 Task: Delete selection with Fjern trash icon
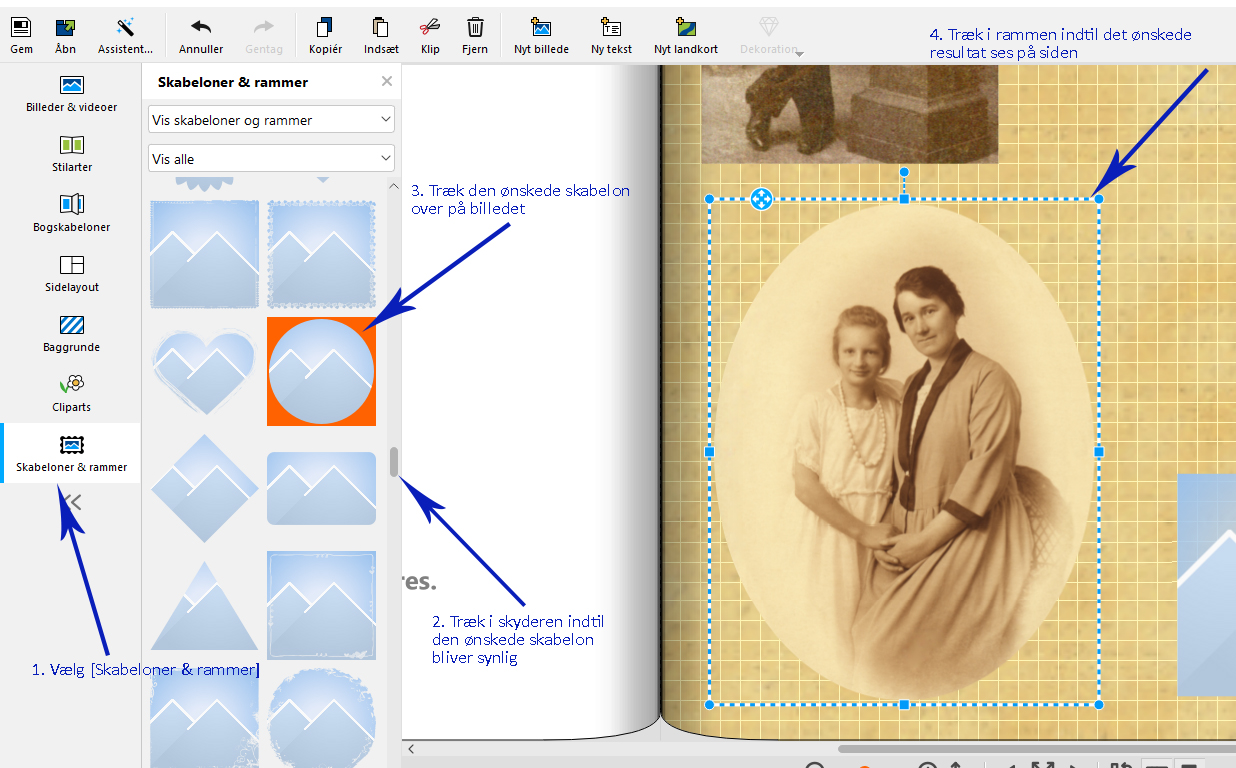[x=475, y=34]
